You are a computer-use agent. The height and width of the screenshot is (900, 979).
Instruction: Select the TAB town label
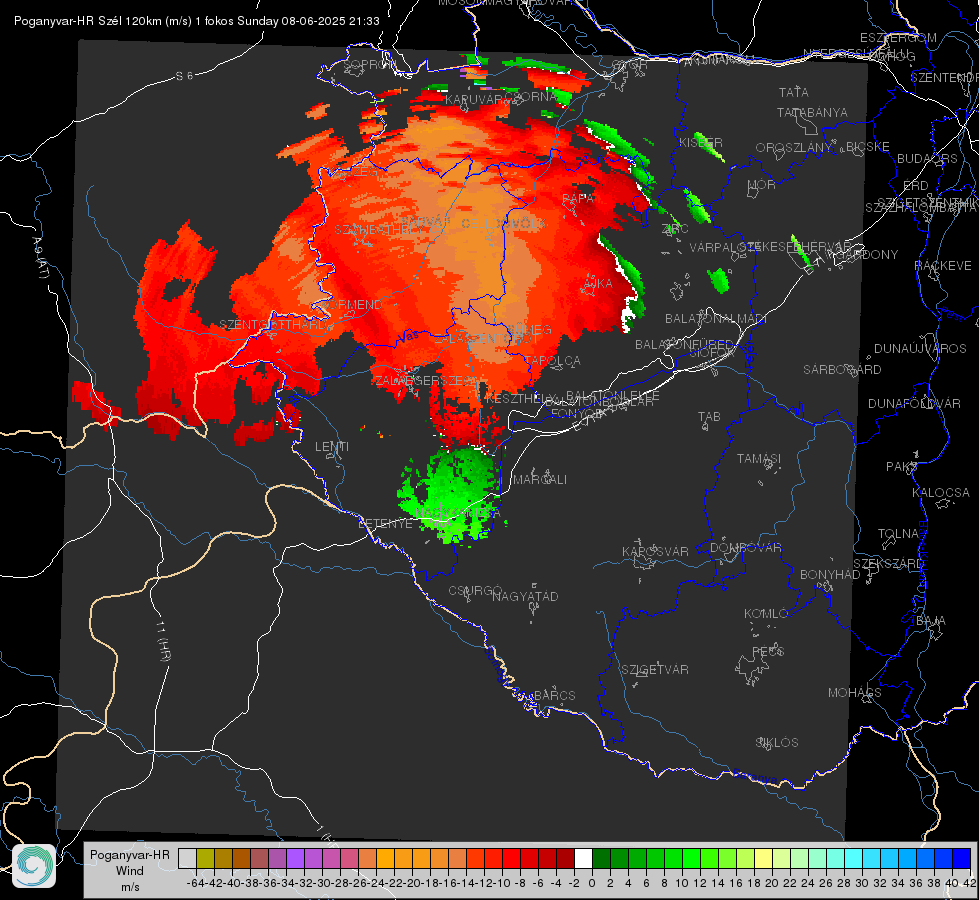pos(709,417)
